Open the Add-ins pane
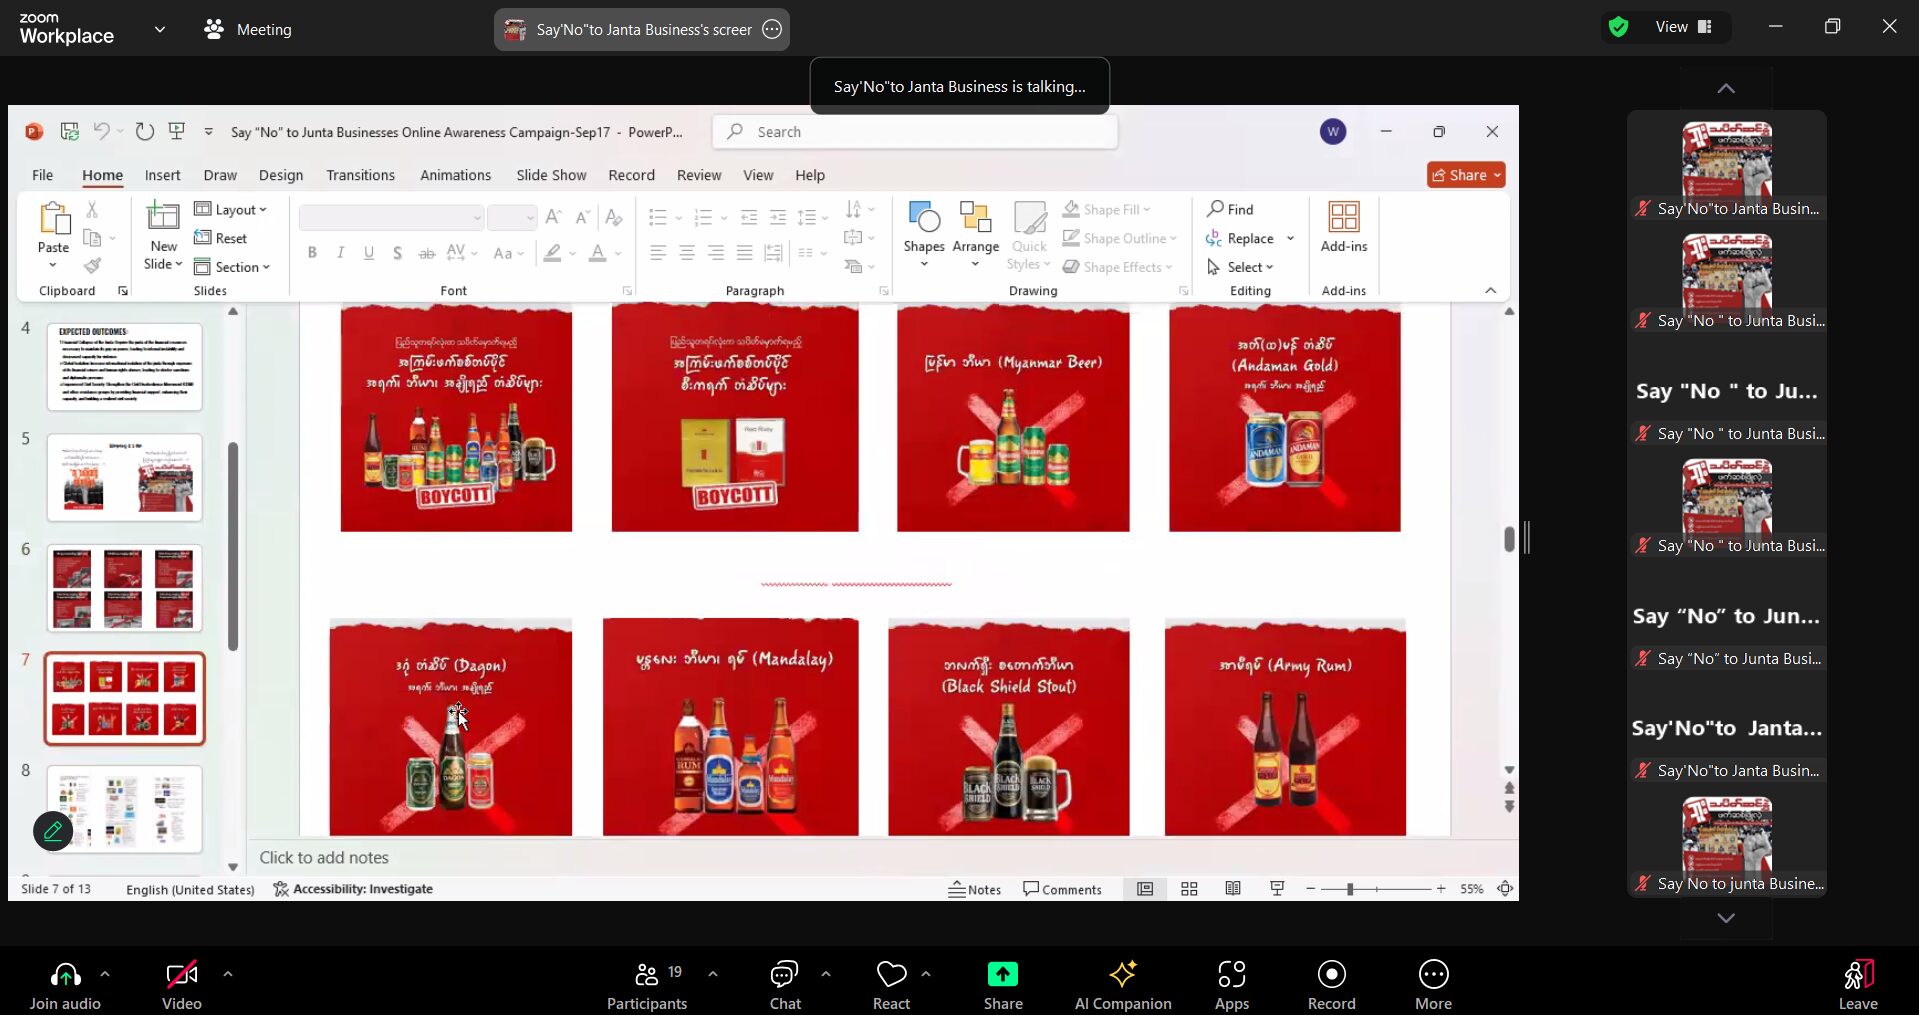Viewport: 1919px width, 1015px height. click(x=1344, y=227)
